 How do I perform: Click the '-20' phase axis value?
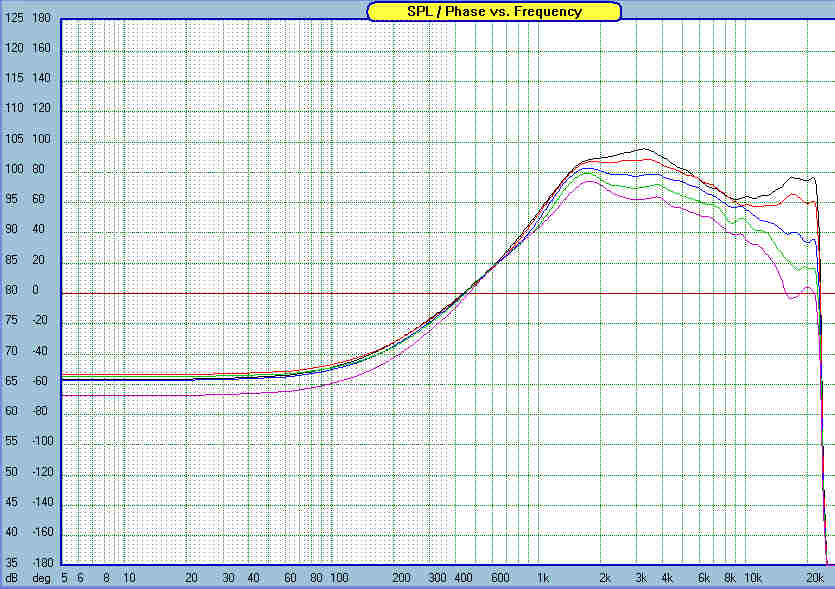tap(40, 320)
